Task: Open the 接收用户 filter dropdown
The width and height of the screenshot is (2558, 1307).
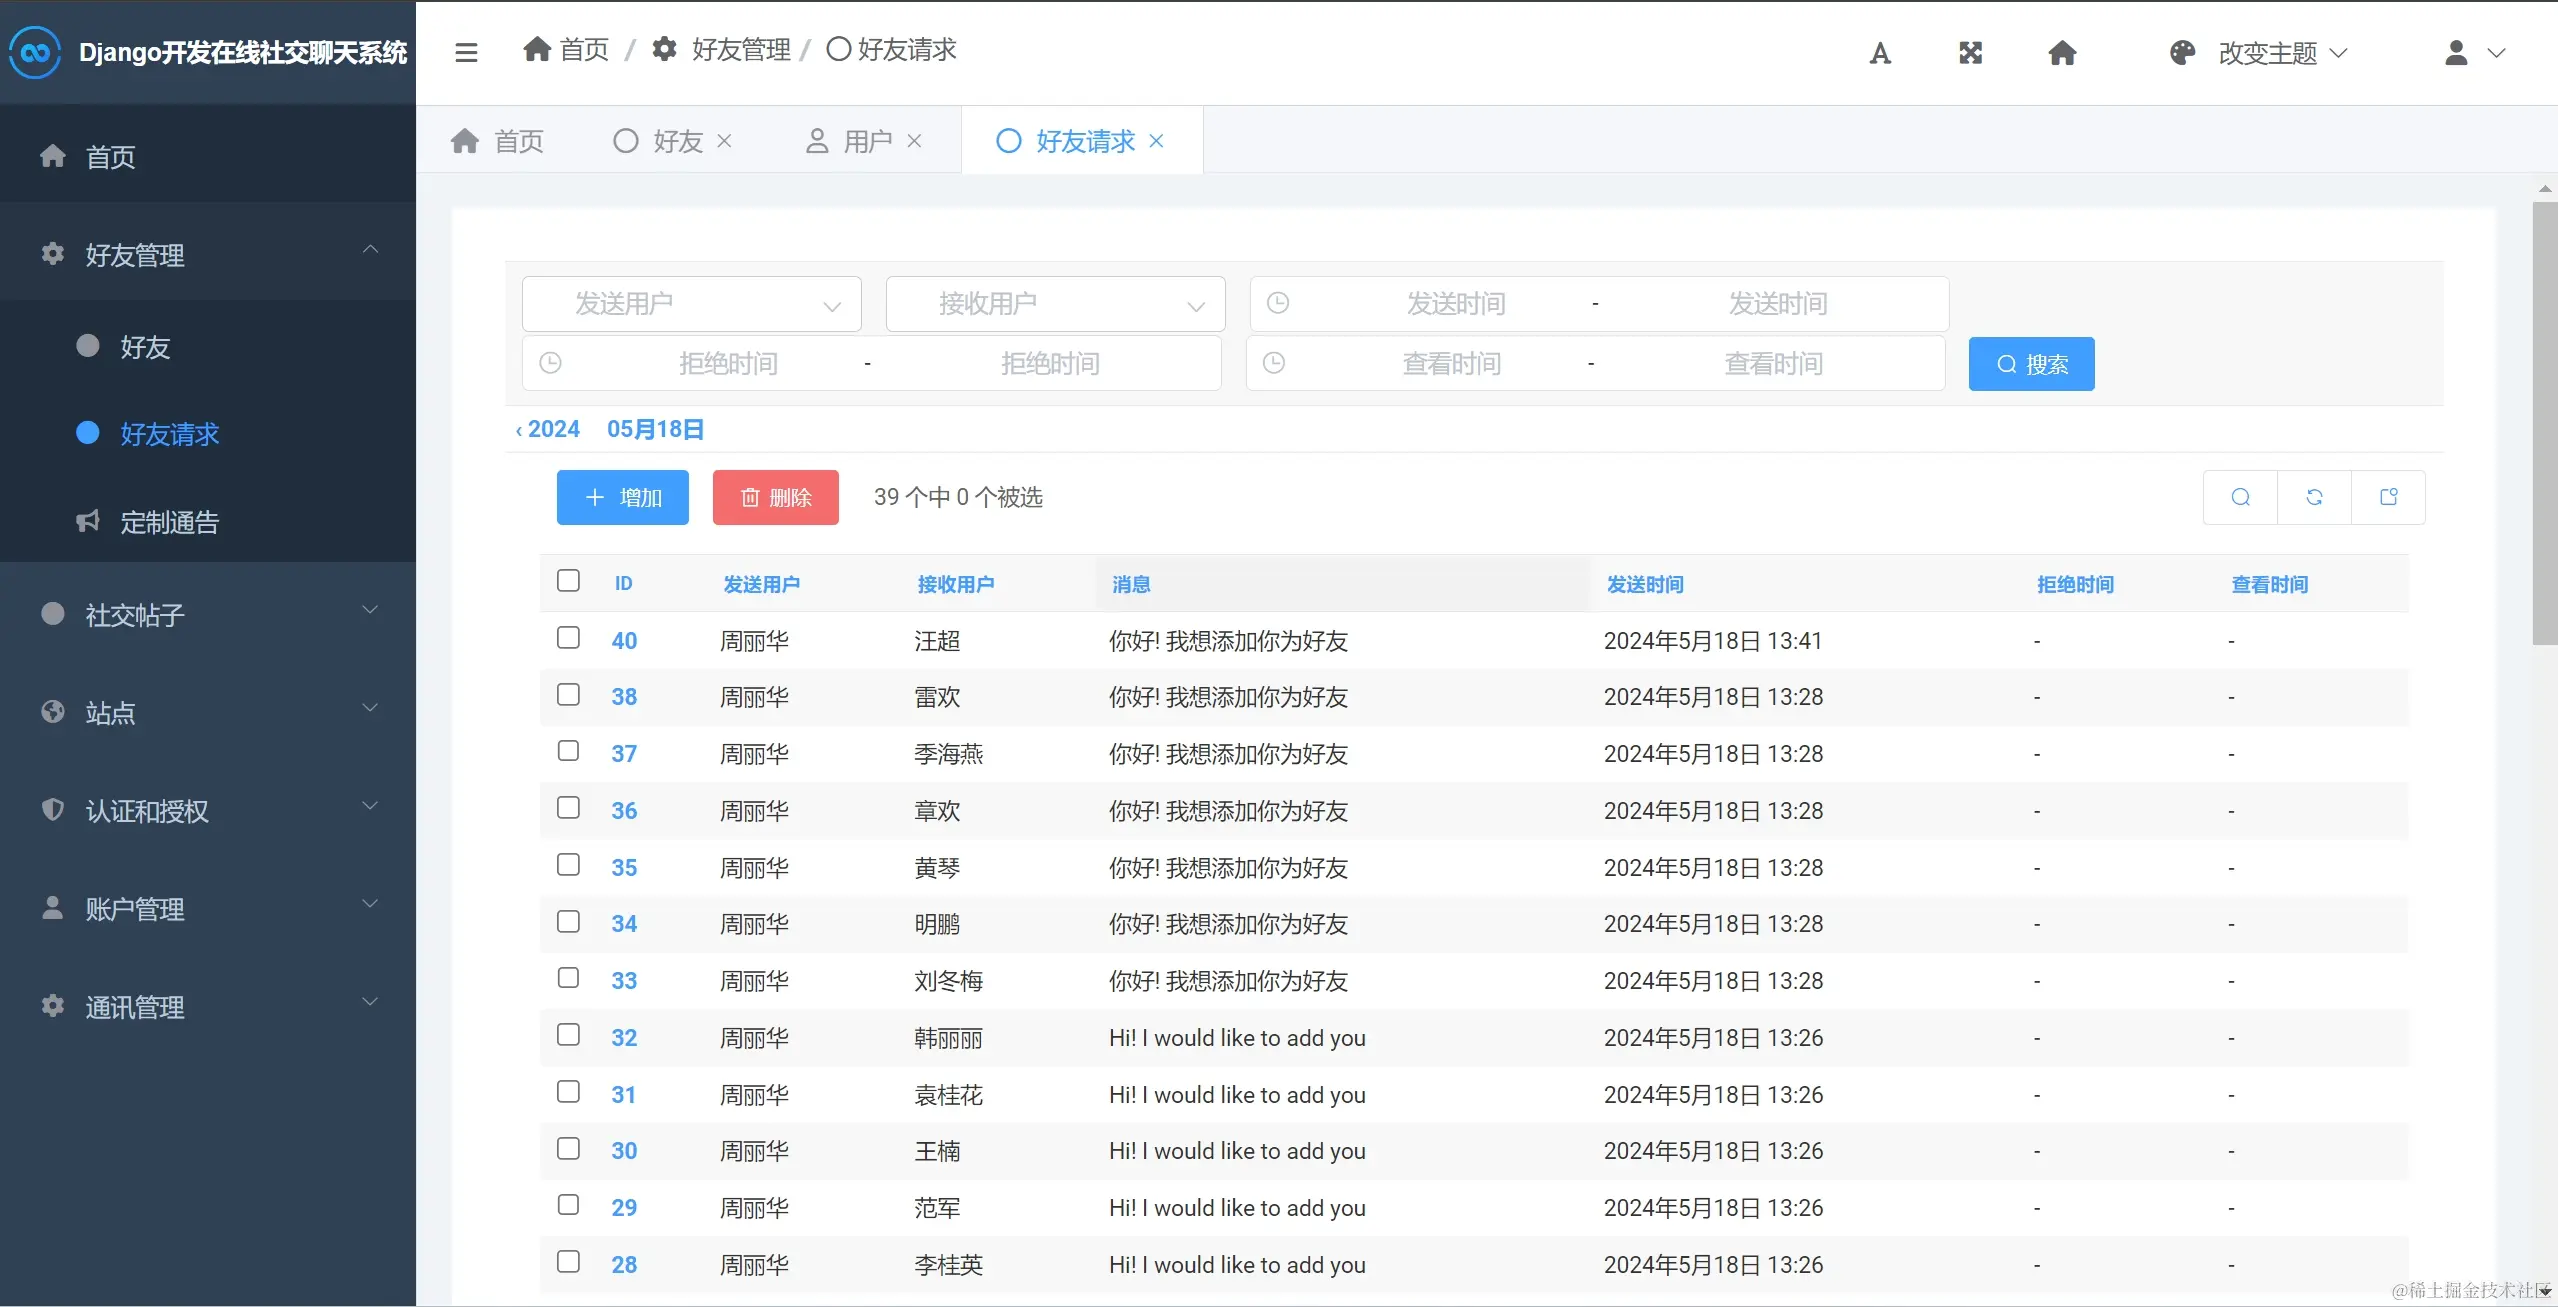Action: [1055, 304]
